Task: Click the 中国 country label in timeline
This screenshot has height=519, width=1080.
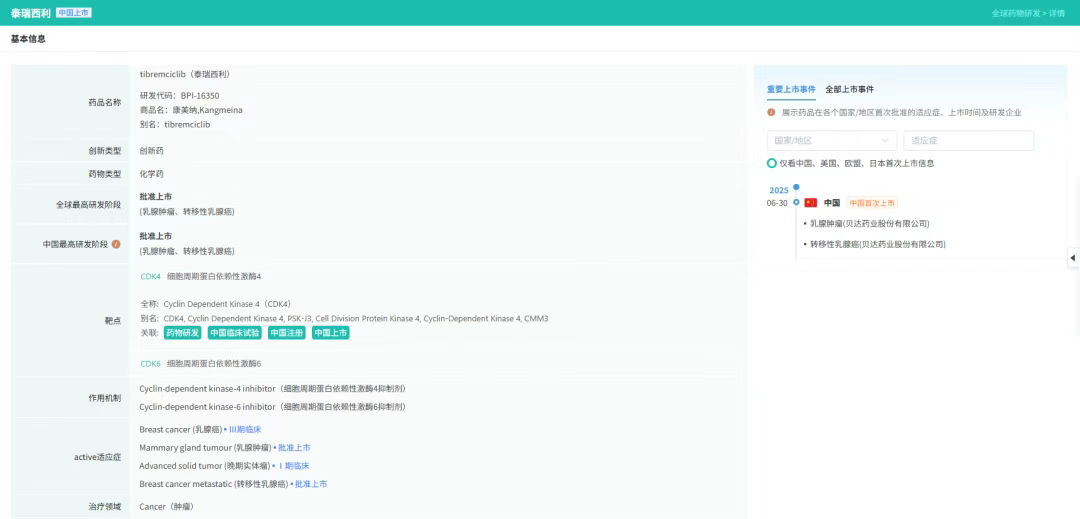Action: pos(831,203)
